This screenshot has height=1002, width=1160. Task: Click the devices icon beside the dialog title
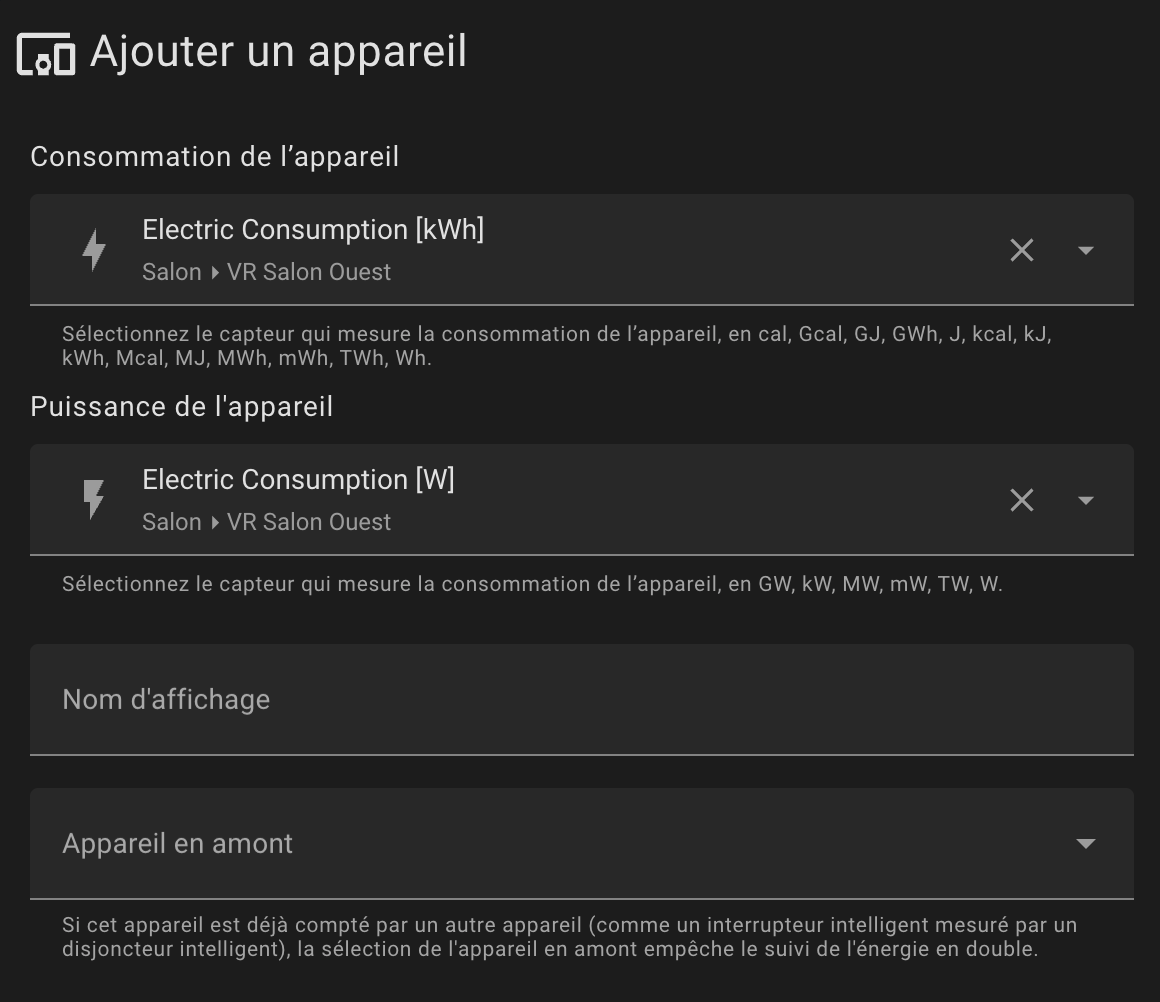(46, 53)
